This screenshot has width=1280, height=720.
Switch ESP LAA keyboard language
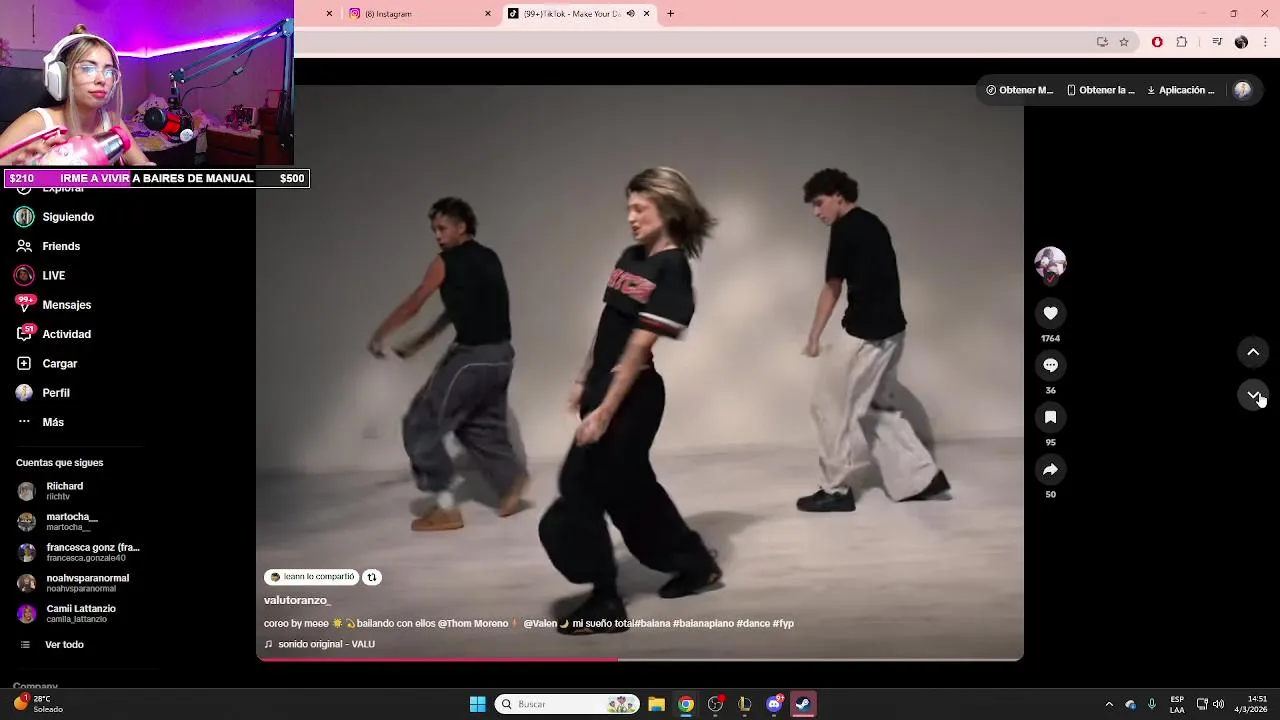[x=1177, y=704]
